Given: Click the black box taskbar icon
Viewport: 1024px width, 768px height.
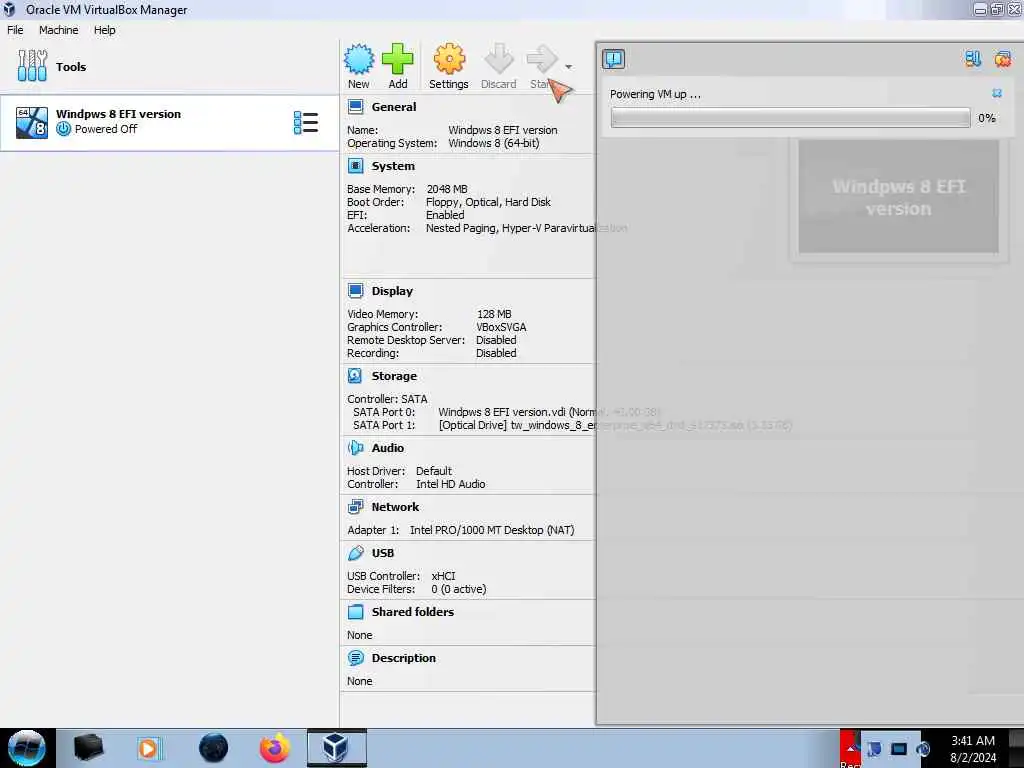Looking at the screenshot, I should coord(89,748).
